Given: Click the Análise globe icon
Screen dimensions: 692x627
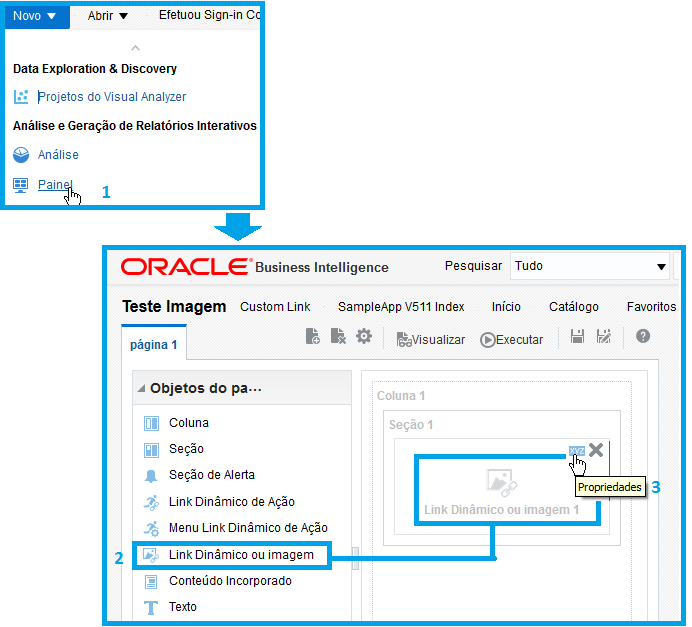Looking at the screenshot, I should point(21,155).
